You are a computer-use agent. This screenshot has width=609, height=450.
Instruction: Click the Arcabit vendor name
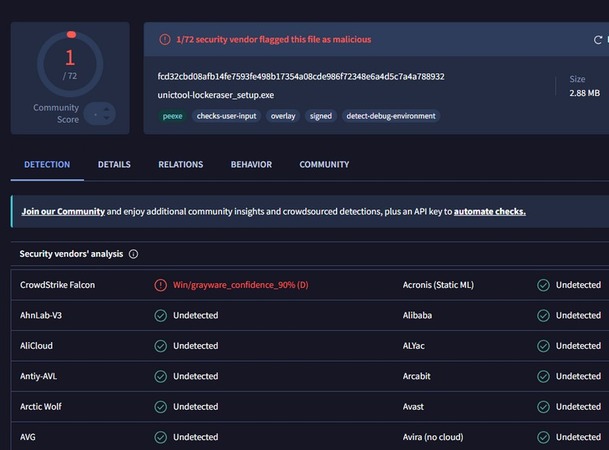[x=416, y=376]
